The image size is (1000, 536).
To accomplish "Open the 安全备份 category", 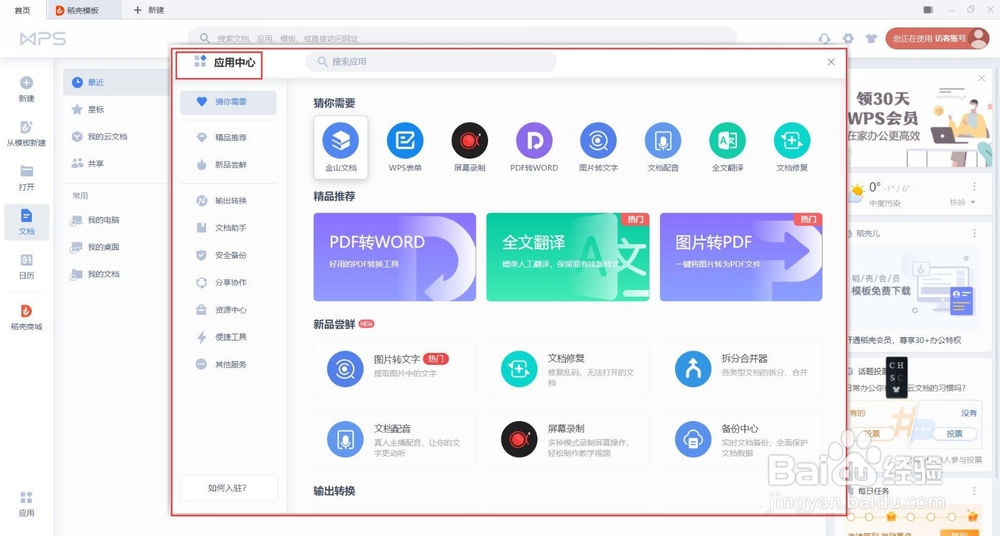I will 228,255.
